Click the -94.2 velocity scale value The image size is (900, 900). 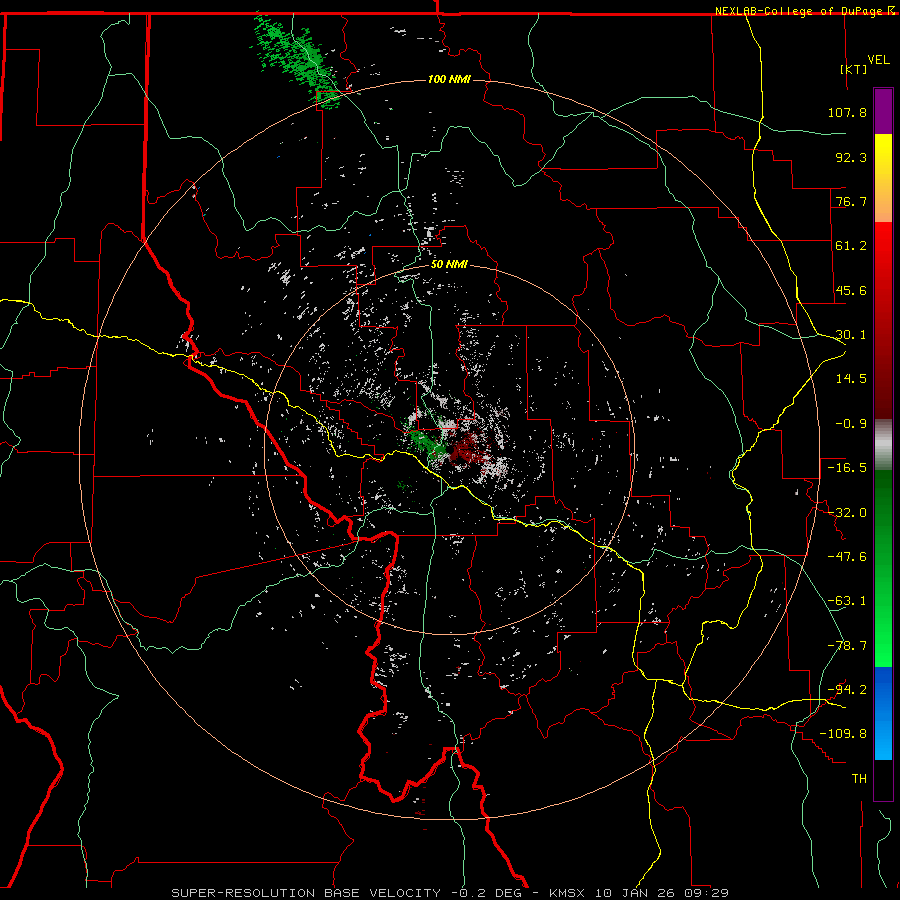tap(847, 690)
